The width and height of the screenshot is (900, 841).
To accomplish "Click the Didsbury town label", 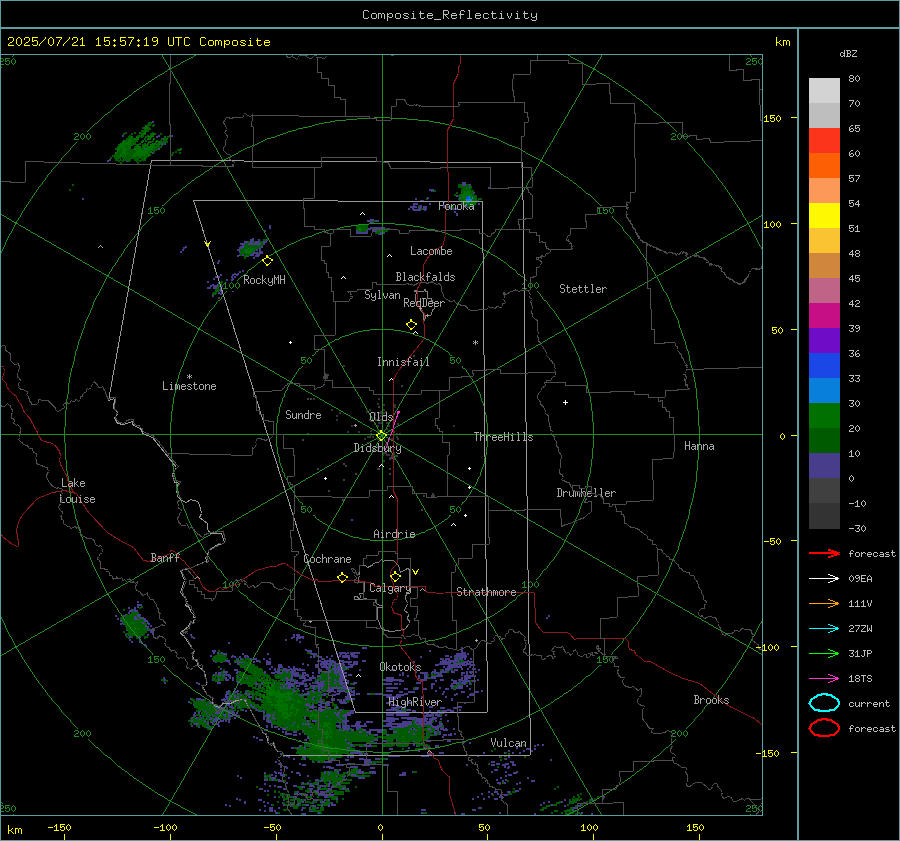I will click(x=377, y=448).
